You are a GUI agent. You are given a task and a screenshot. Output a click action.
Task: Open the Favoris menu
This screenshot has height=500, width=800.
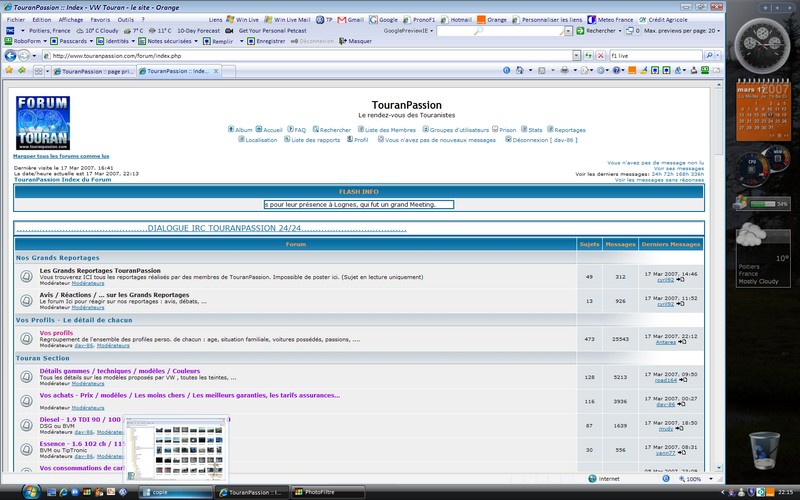(x=101, y=19)
